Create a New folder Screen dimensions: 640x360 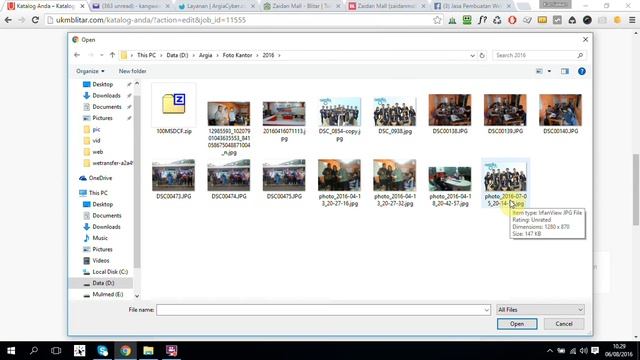click(x=132, y=71)
